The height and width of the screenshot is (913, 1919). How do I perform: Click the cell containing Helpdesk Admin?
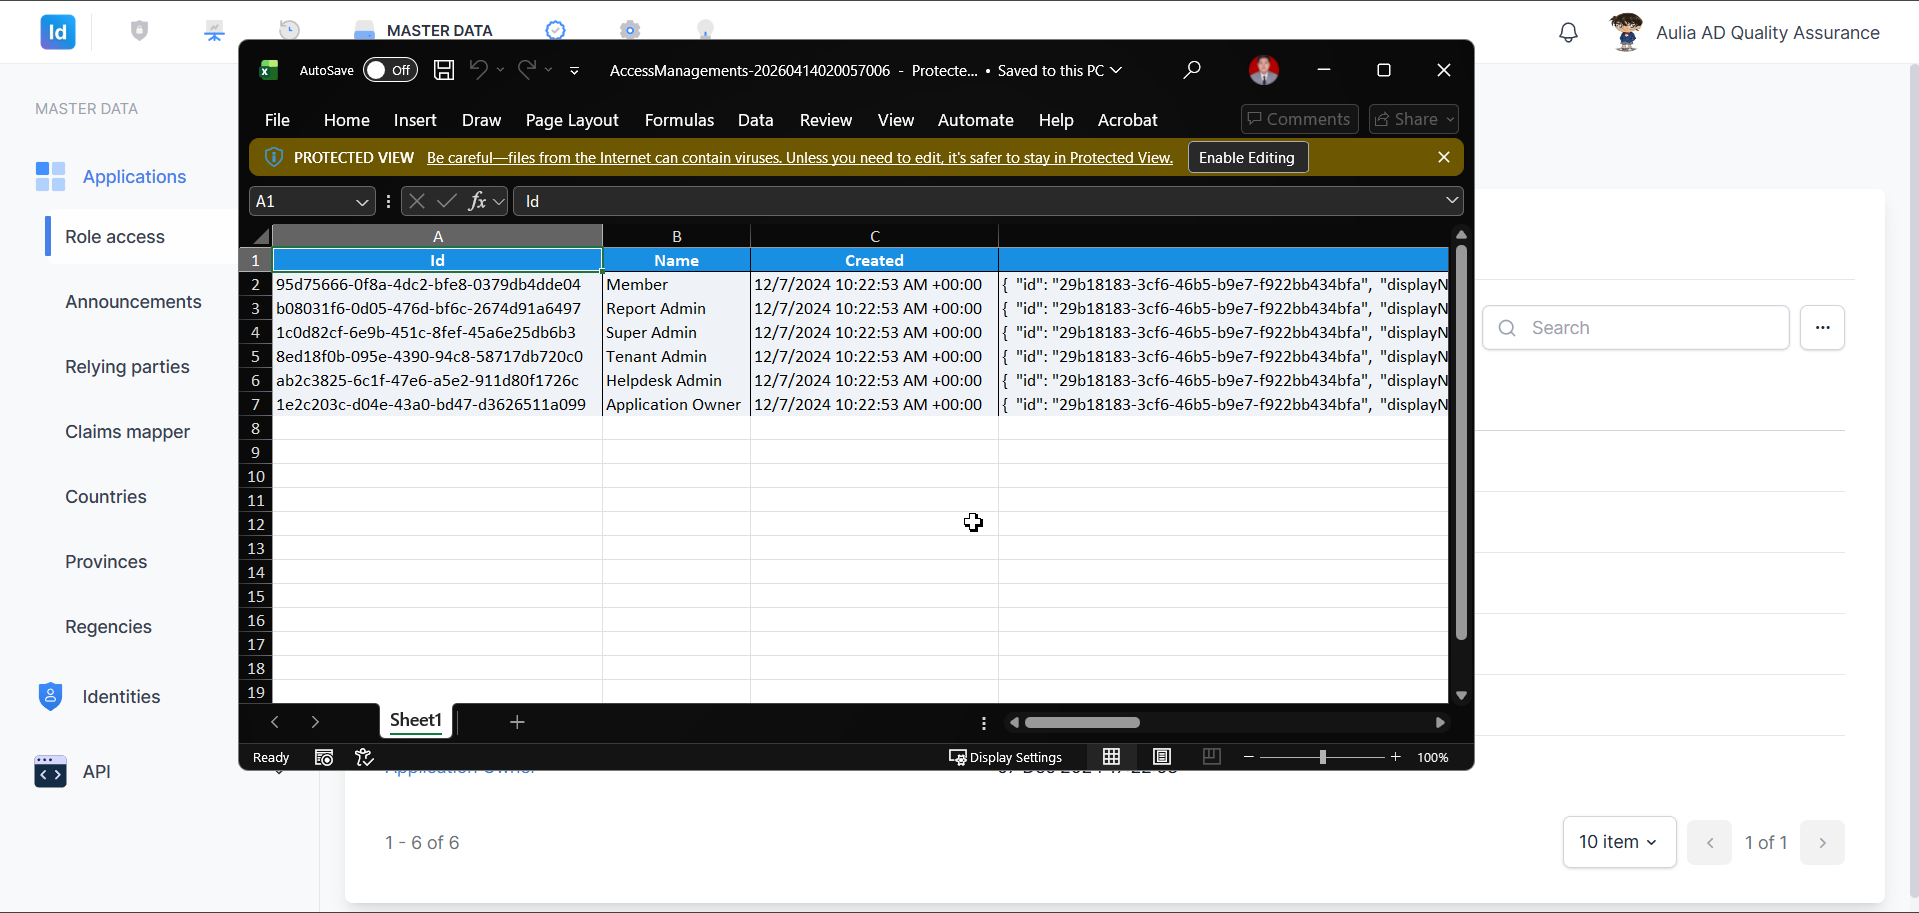pyautogui.click(x=677, y=381)
